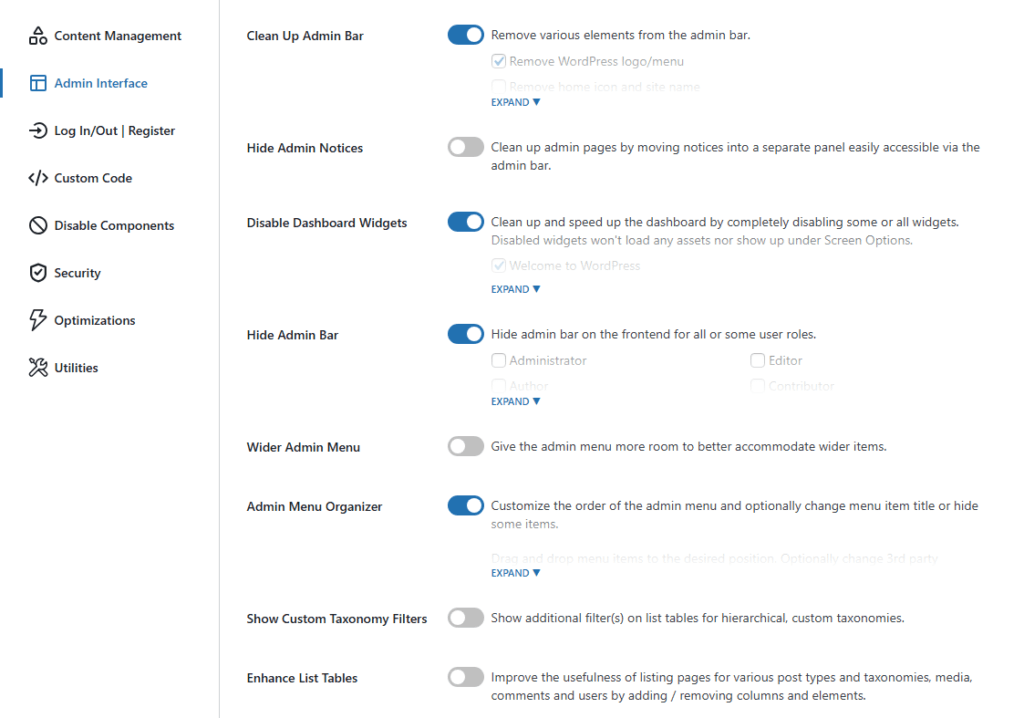The image size is (1024, 718).
Task: Click 'Disabled widgets won't load any assets' note
Action: tap(701, 240)
